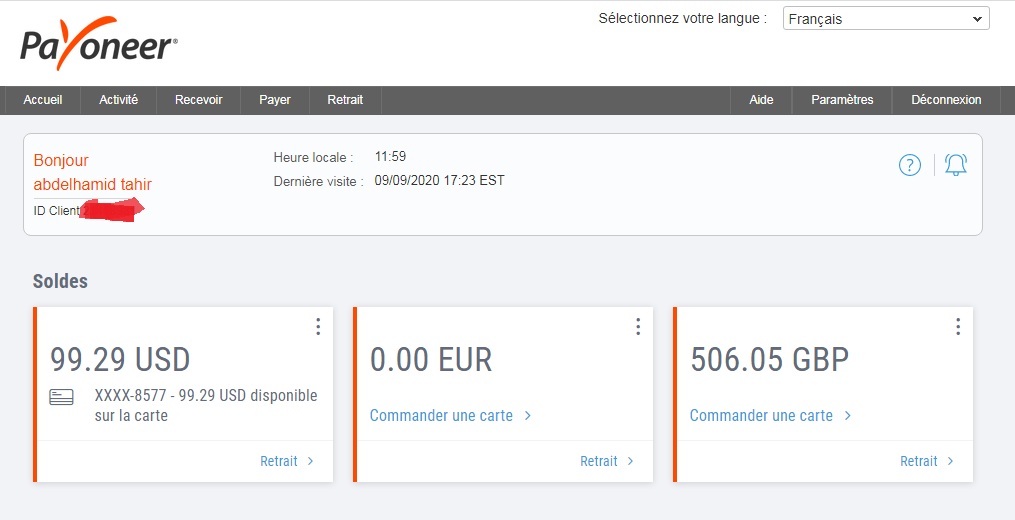Open the Retrait menu in navigation bar
This screenshot has height=520, width=1015.
click(x=345, y=100)
